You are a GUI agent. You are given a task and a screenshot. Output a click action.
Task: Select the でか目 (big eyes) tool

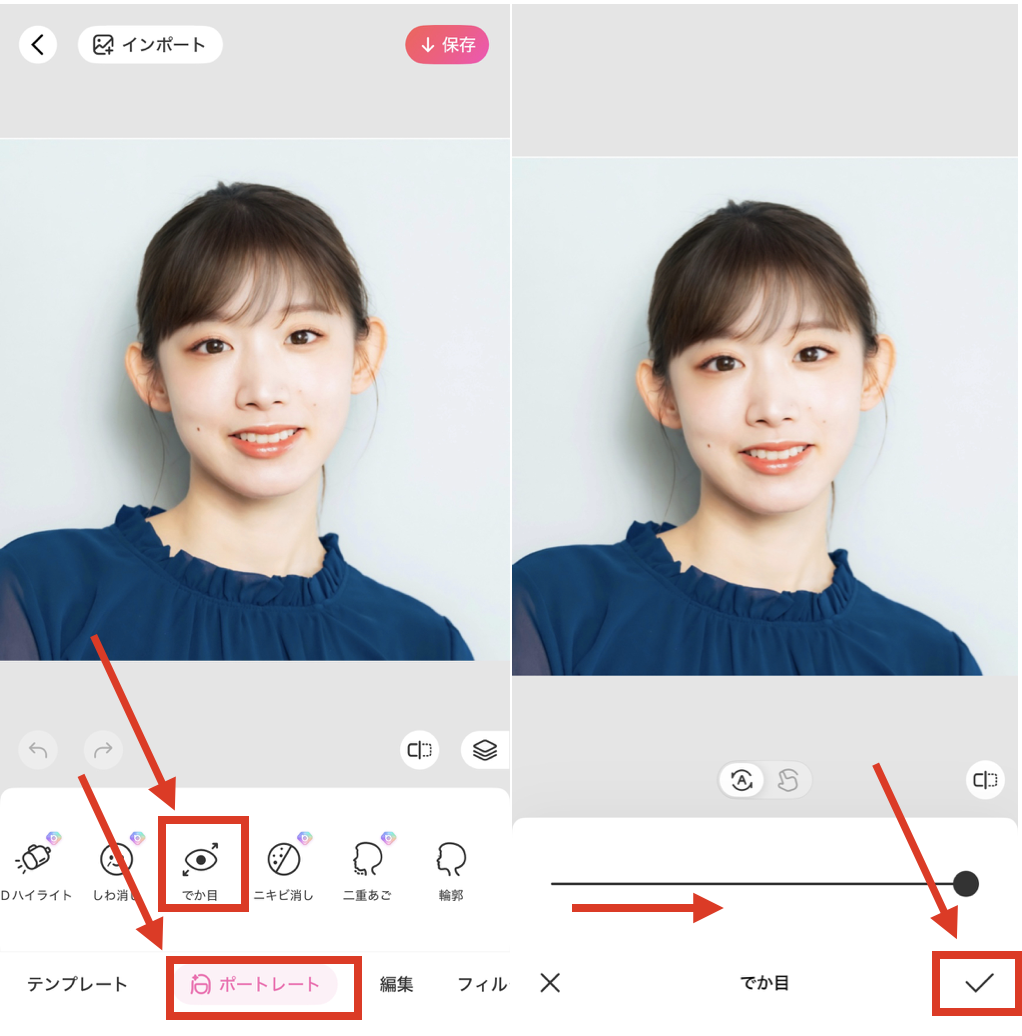204,862
